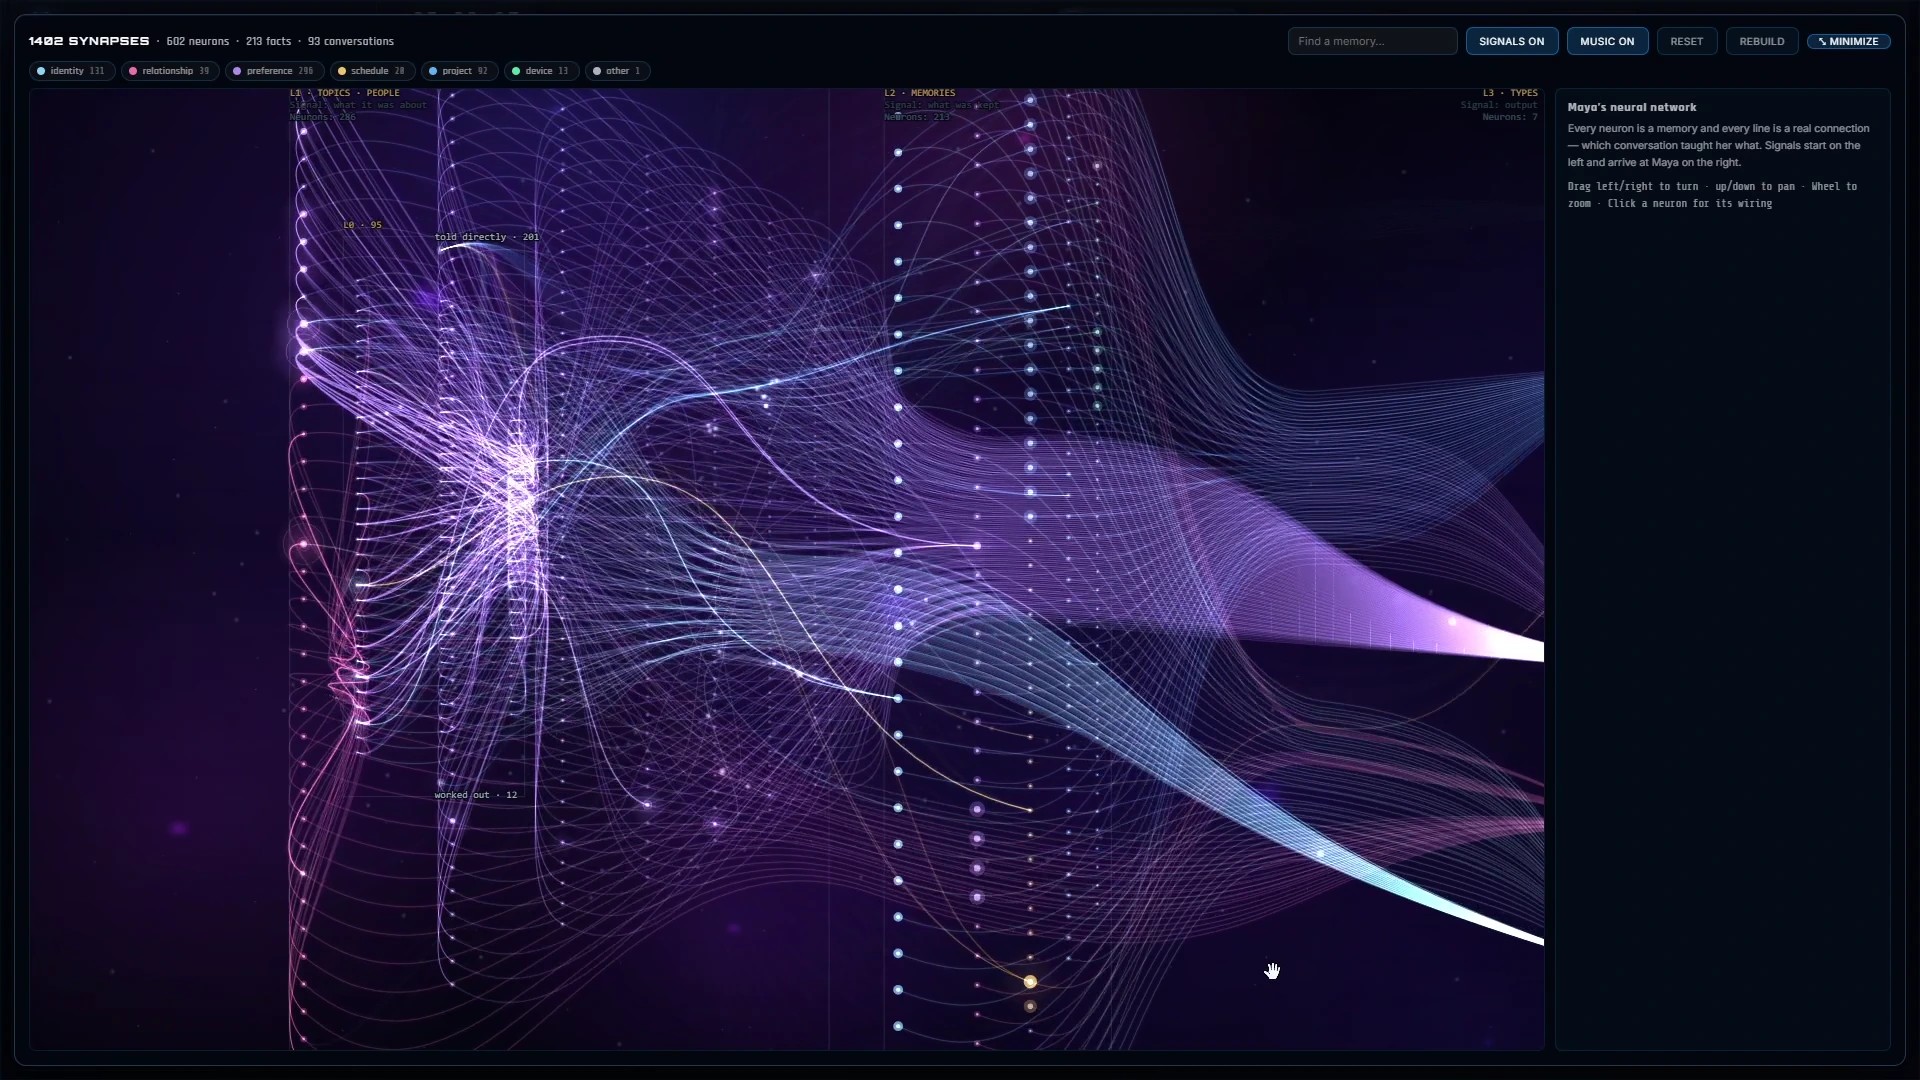Toggle the project 92 filter chip
Screen dimensions: 1920x1080
(x=458, y=71)
